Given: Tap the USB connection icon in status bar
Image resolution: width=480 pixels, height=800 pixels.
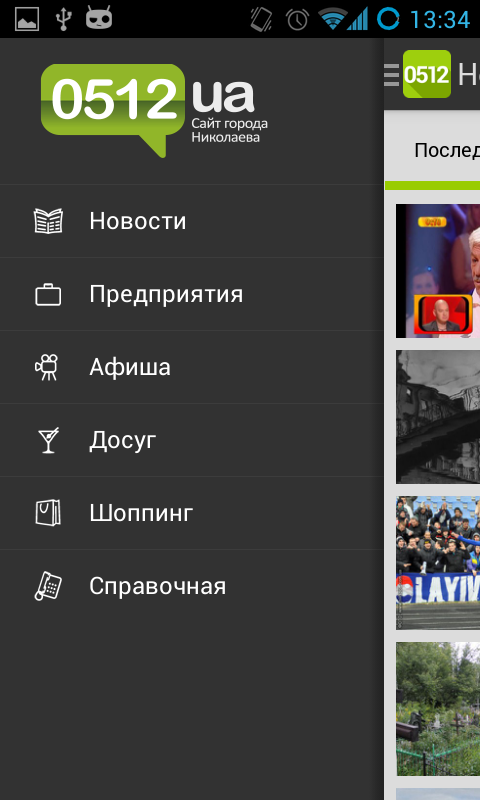Looking at the screenshot, I should pos(63,19).
